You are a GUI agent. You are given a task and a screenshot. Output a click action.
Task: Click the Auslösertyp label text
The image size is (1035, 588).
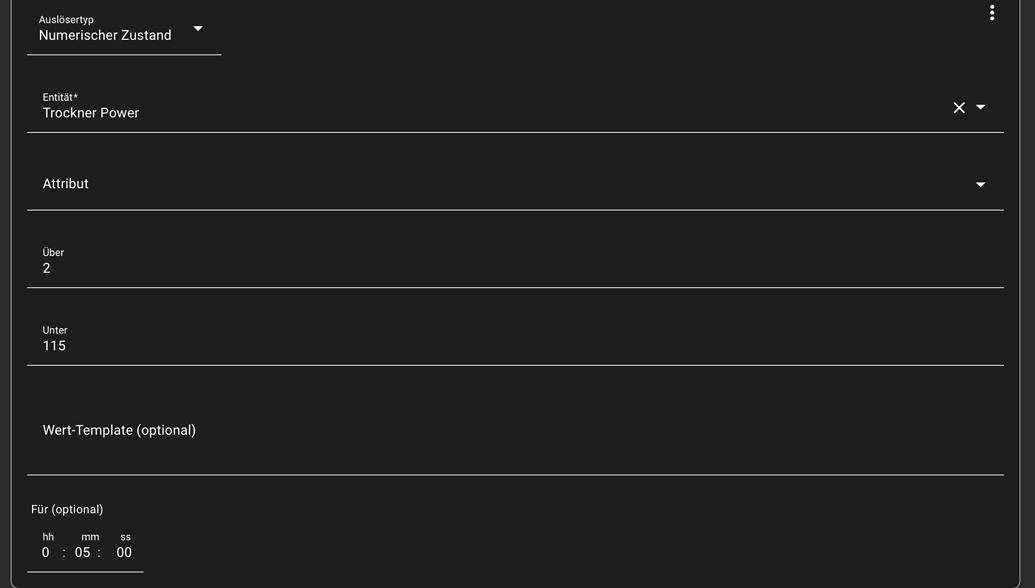[66, 20]
